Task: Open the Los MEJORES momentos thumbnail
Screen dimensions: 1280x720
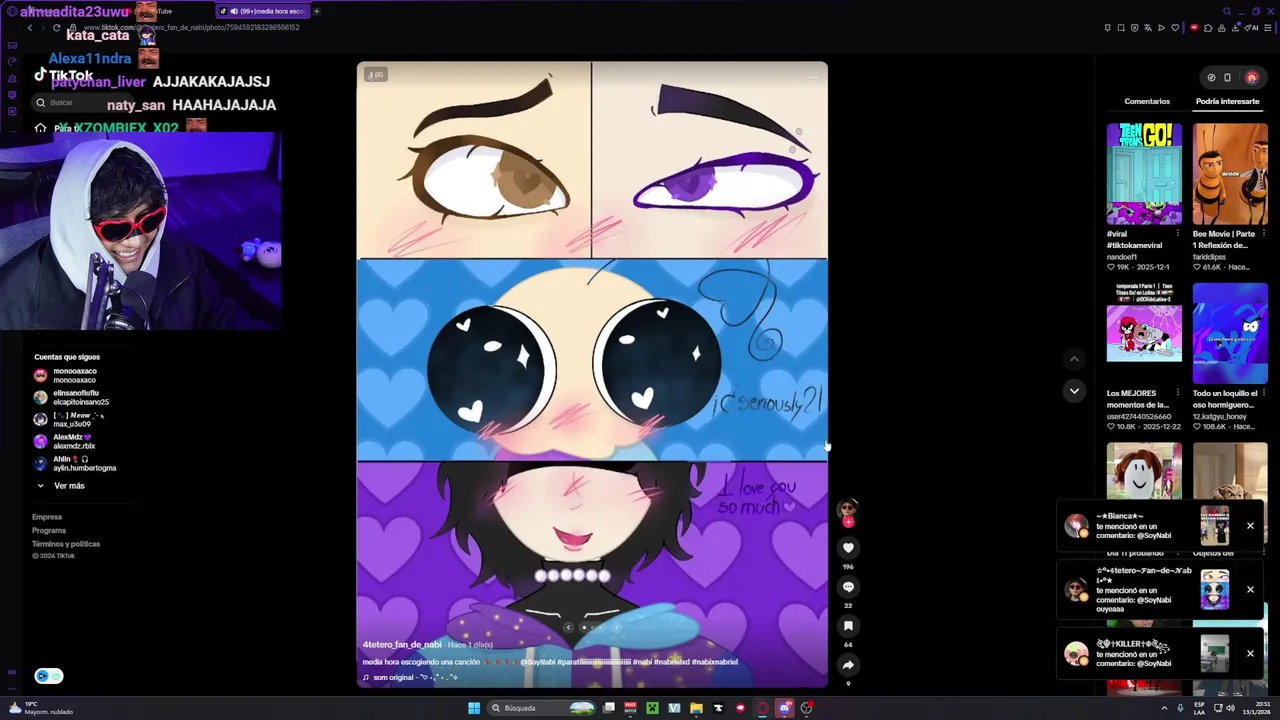Action: 1144,334
